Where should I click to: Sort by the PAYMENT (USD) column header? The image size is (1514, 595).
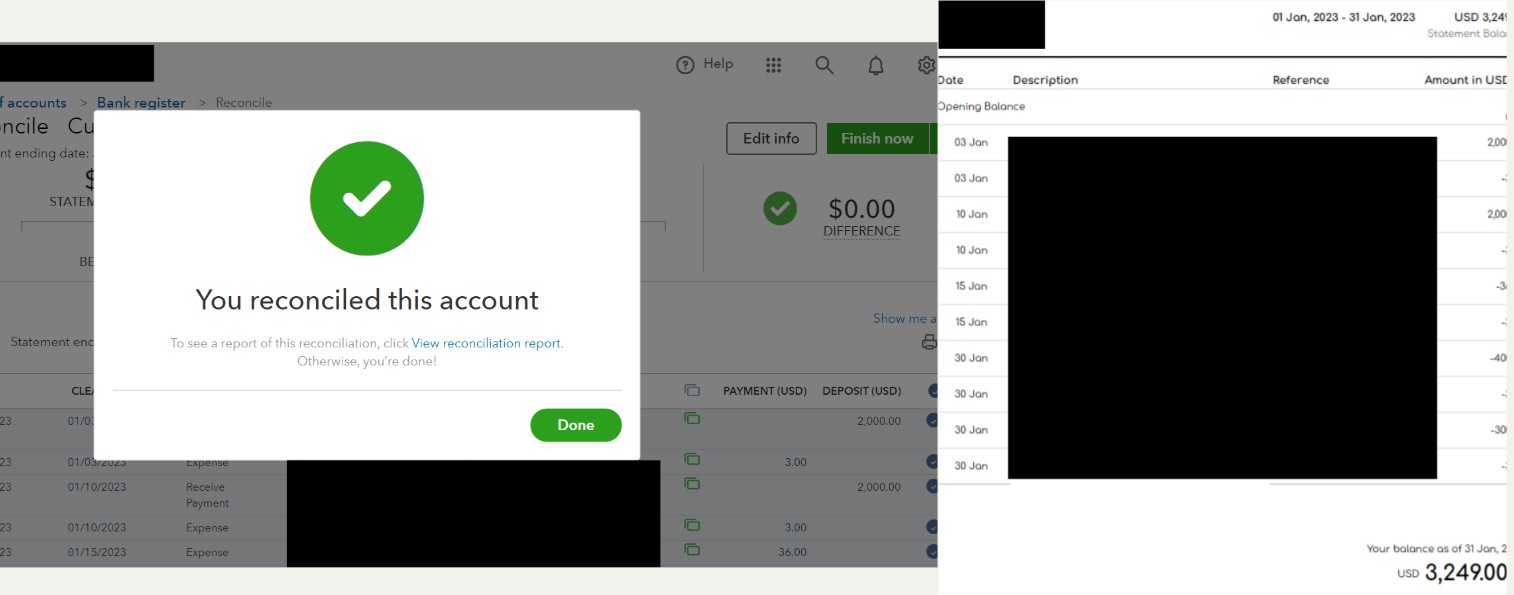pos(765,391)
